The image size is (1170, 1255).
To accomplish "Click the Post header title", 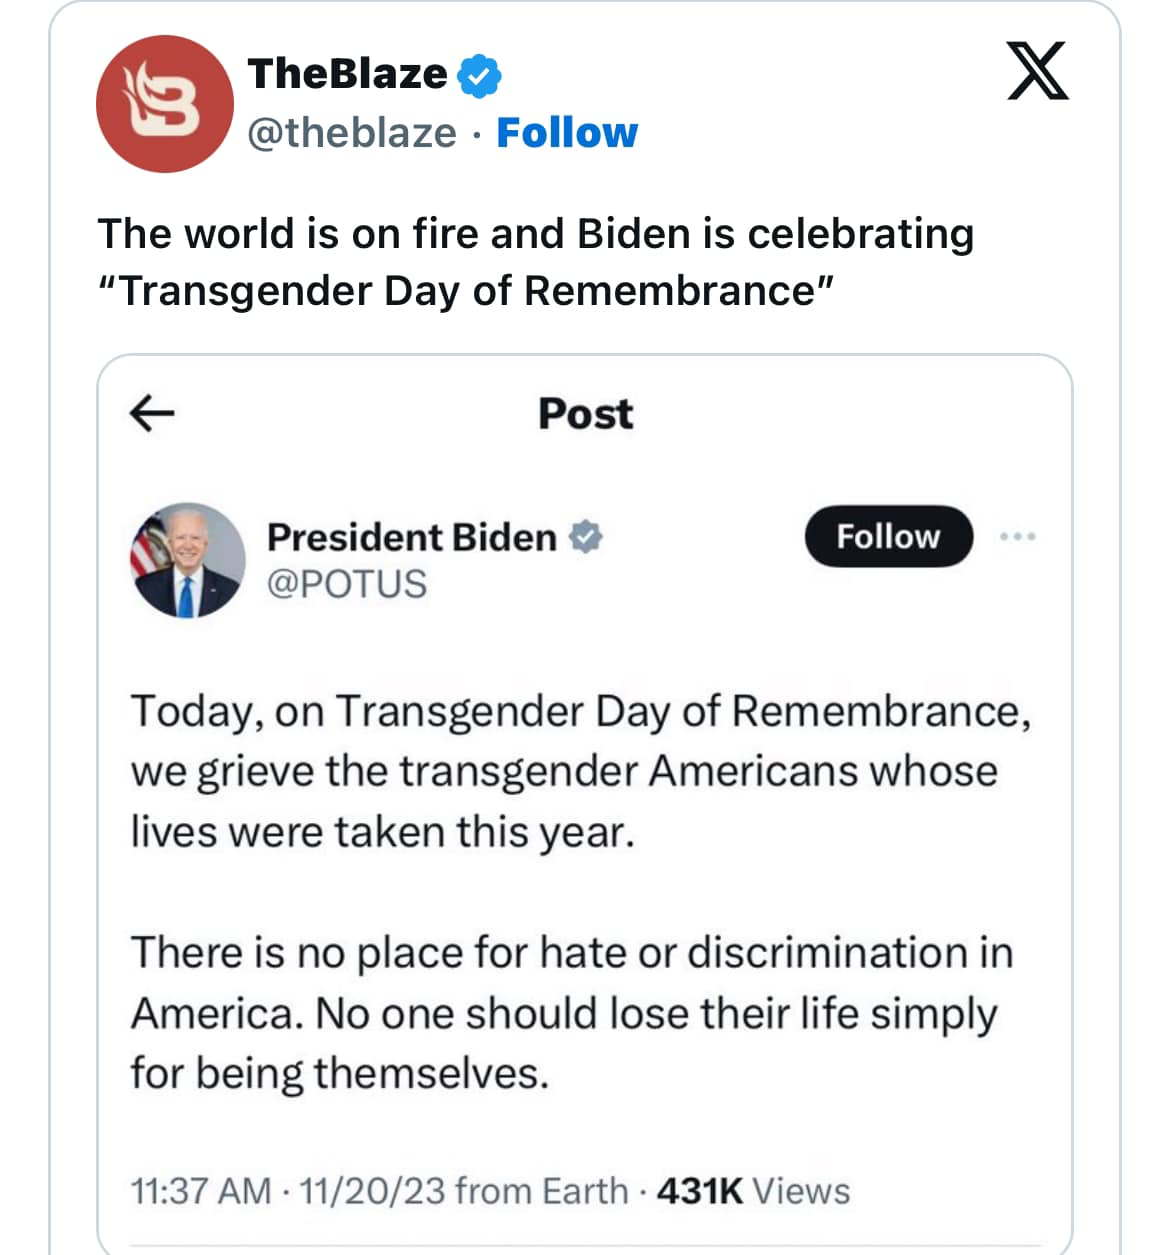I will tap(585, 413).
